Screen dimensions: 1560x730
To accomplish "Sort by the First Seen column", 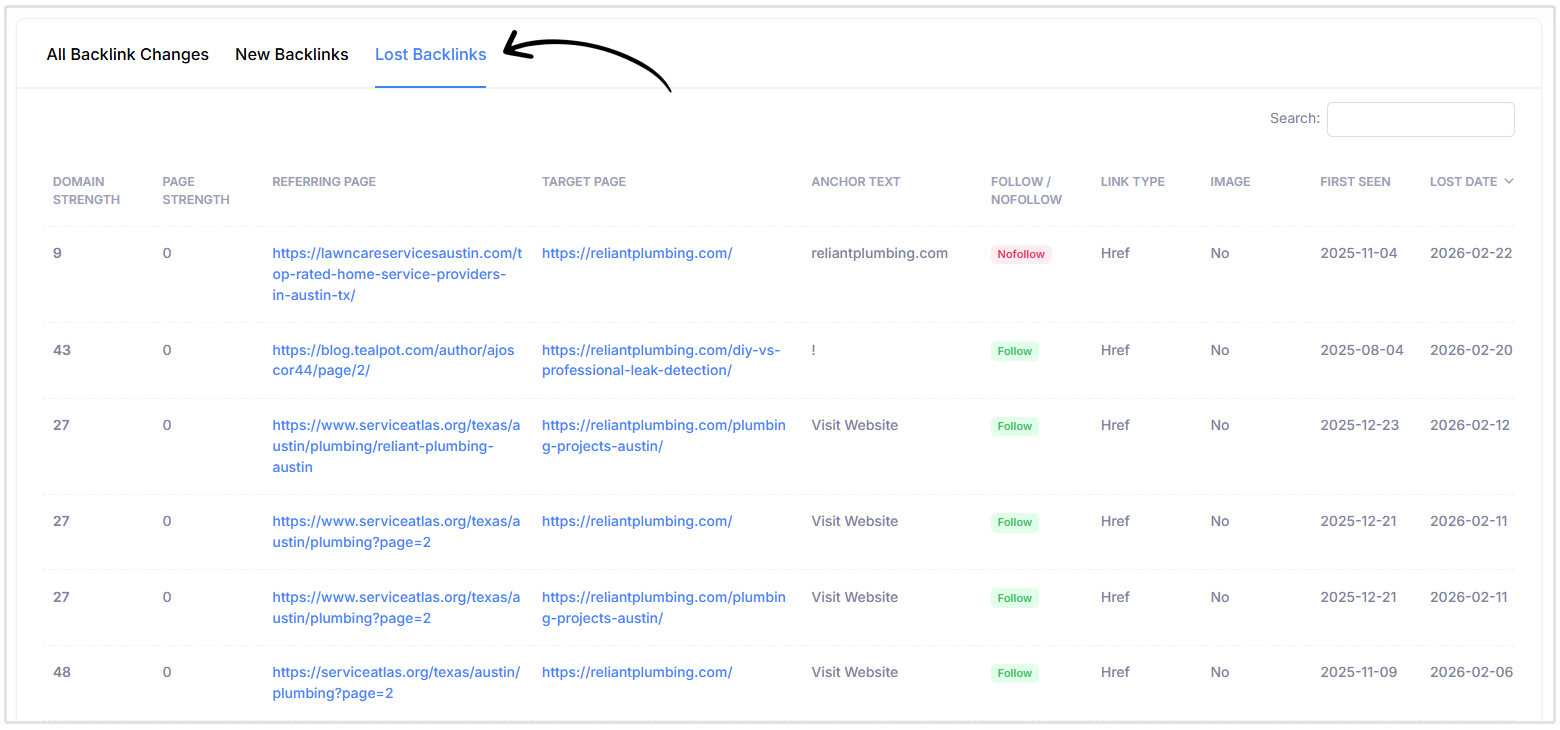I will pos(1354,181).
